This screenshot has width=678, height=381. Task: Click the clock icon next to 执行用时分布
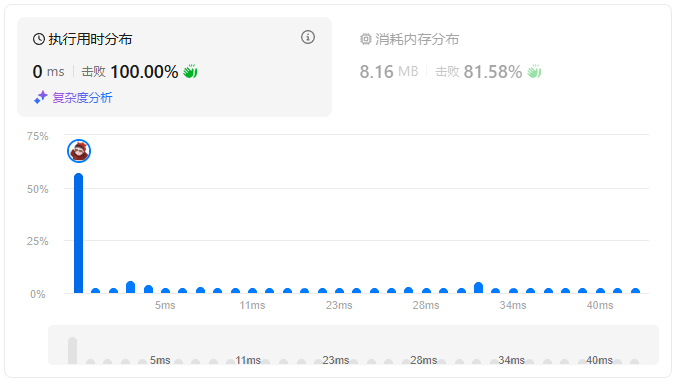point(39,39)
